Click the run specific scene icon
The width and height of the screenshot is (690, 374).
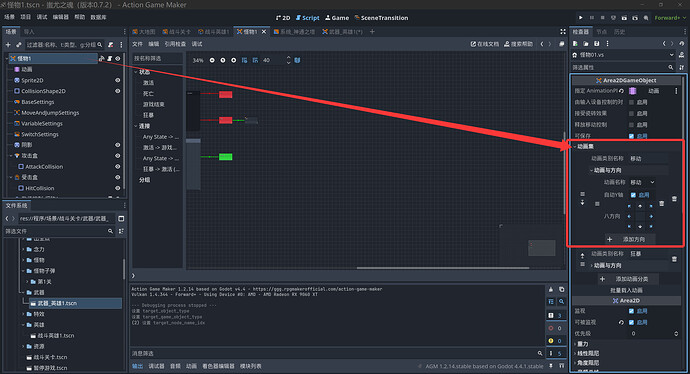[x=635, y=18]
